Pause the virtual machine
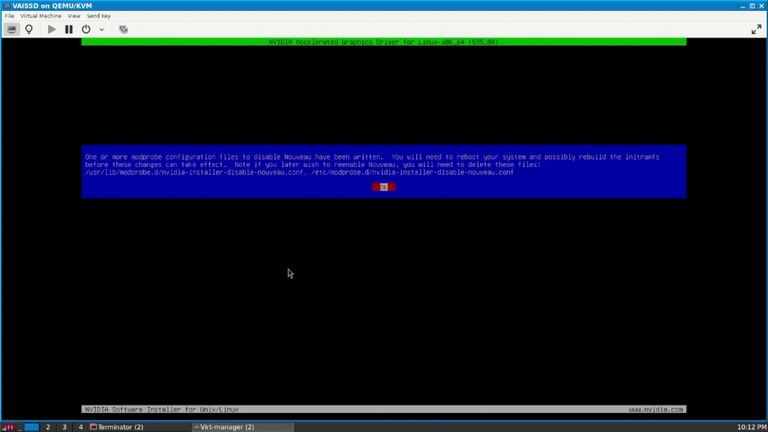The image size is (768, 432). coord(69,29)
